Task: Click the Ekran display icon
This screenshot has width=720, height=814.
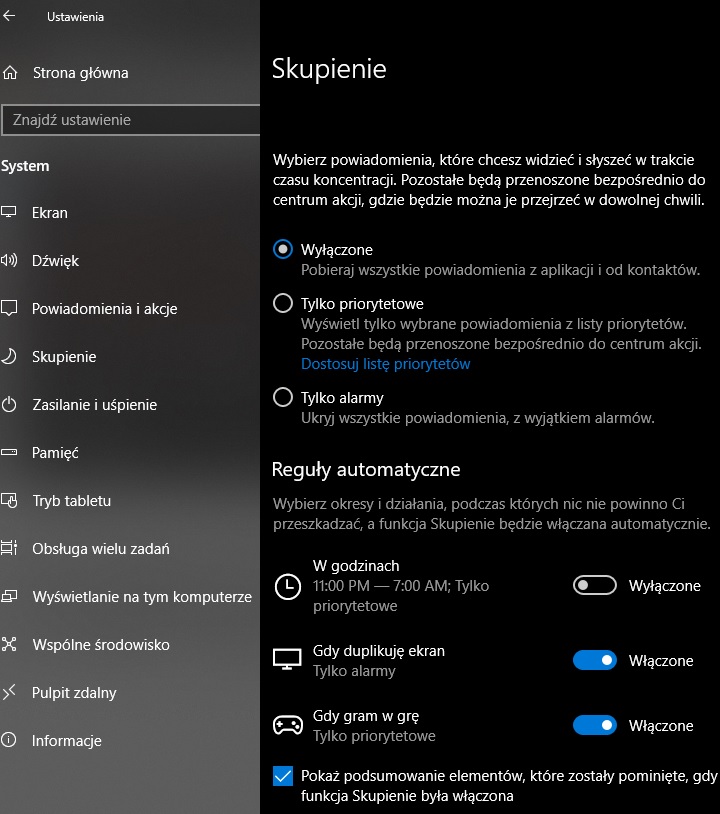Action: [9, 213]
